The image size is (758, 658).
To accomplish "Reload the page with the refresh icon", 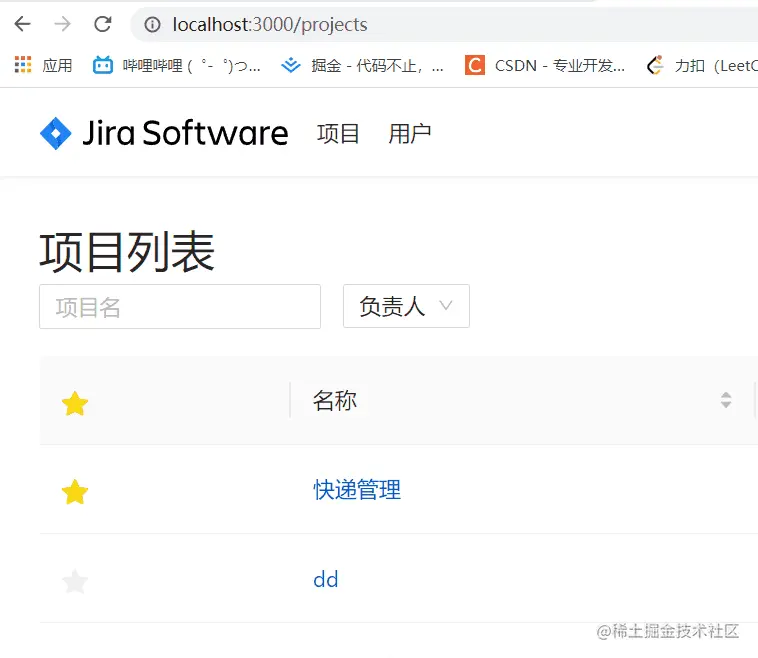I will (102, 24).
